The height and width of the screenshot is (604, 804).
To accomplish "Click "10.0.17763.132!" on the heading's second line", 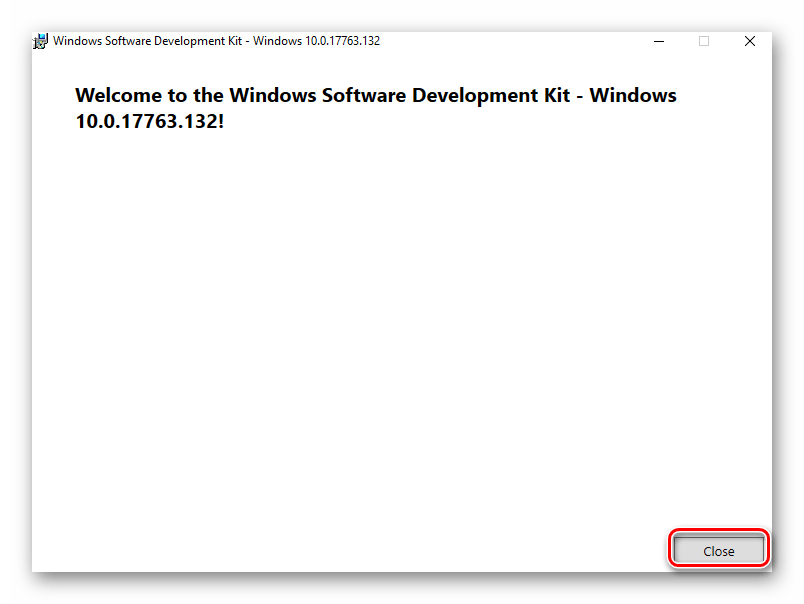I will coord(150,123).
